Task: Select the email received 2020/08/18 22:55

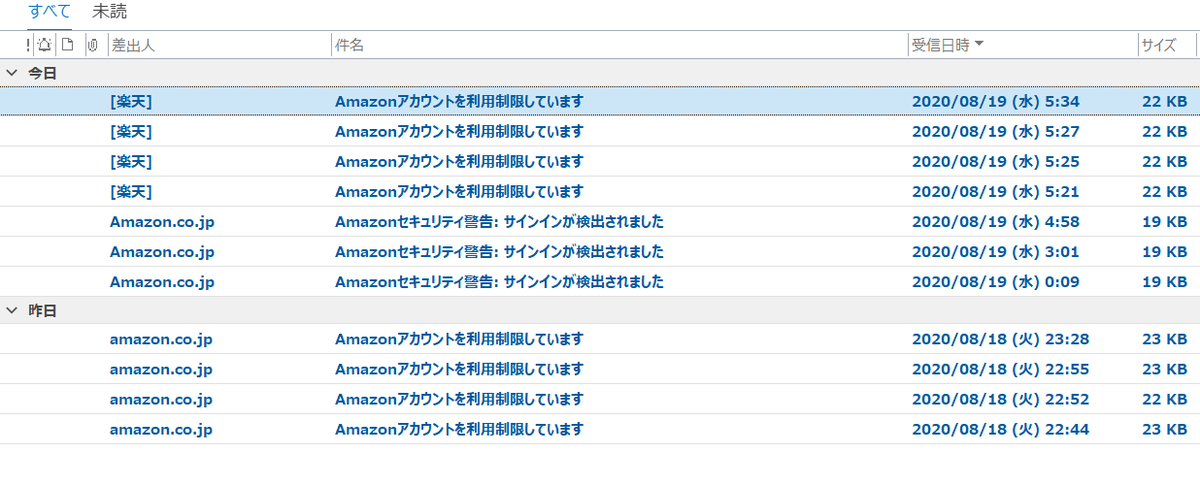Action: [600, 369]
